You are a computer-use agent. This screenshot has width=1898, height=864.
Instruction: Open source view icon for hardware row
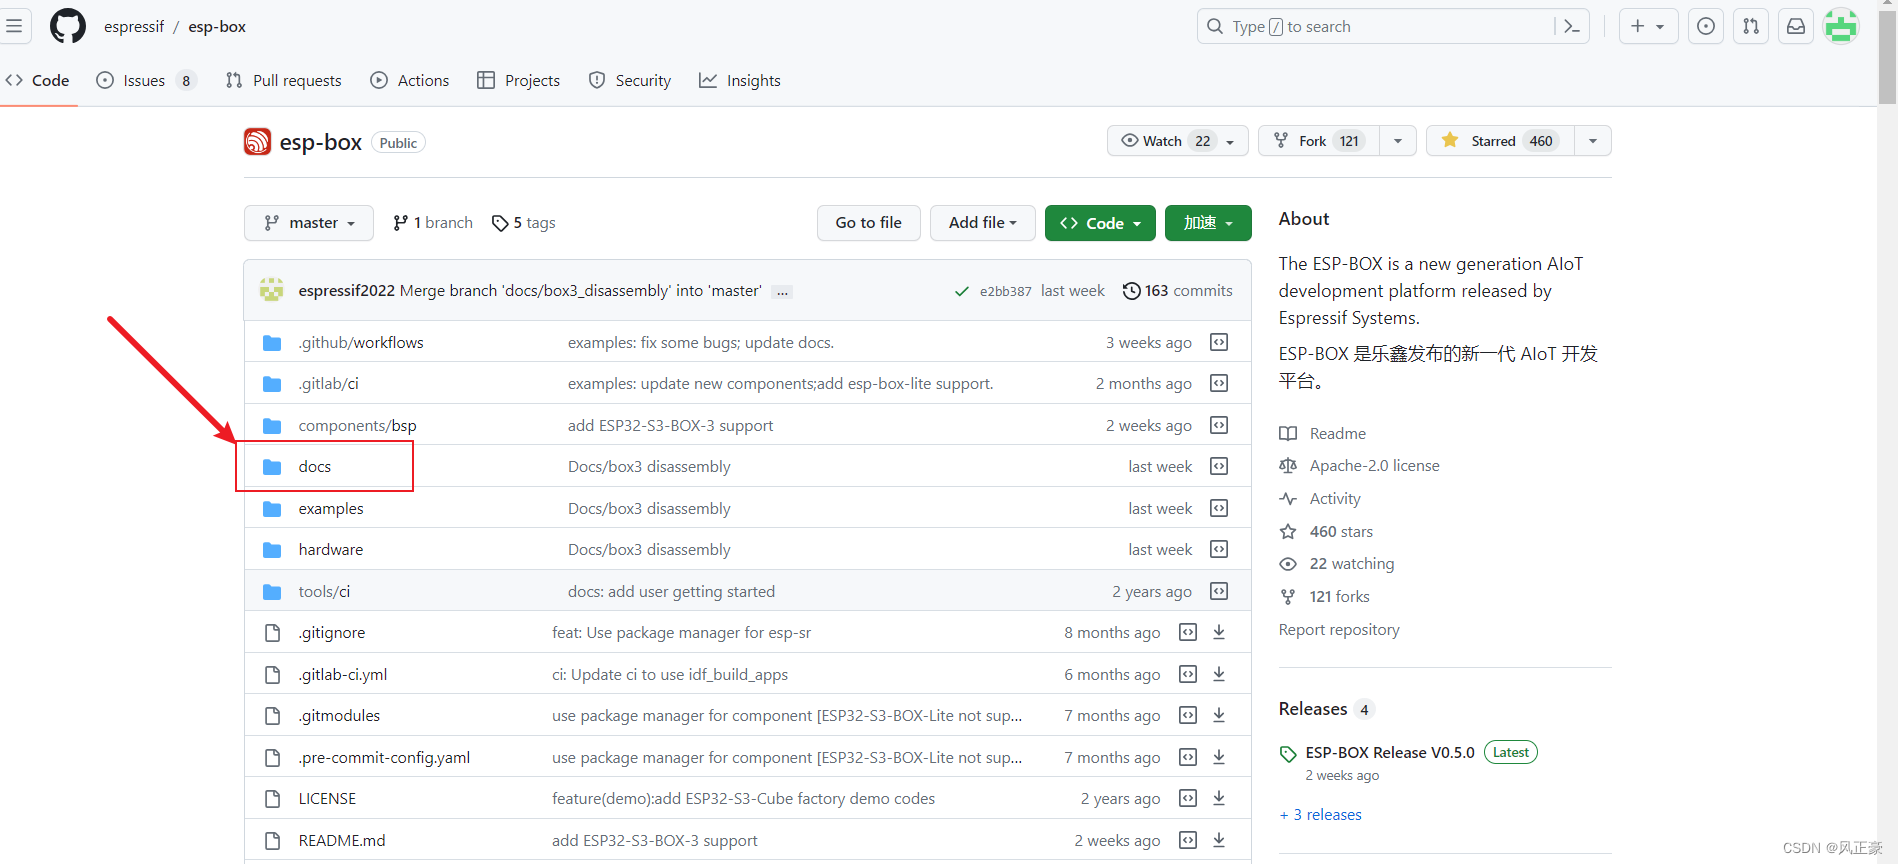click(1219, 549)
